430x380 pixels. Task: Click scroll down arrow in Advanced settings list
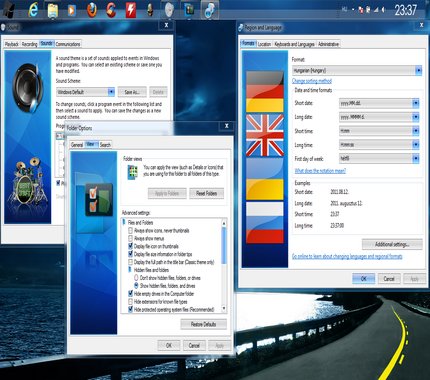[x=224, y=308]
